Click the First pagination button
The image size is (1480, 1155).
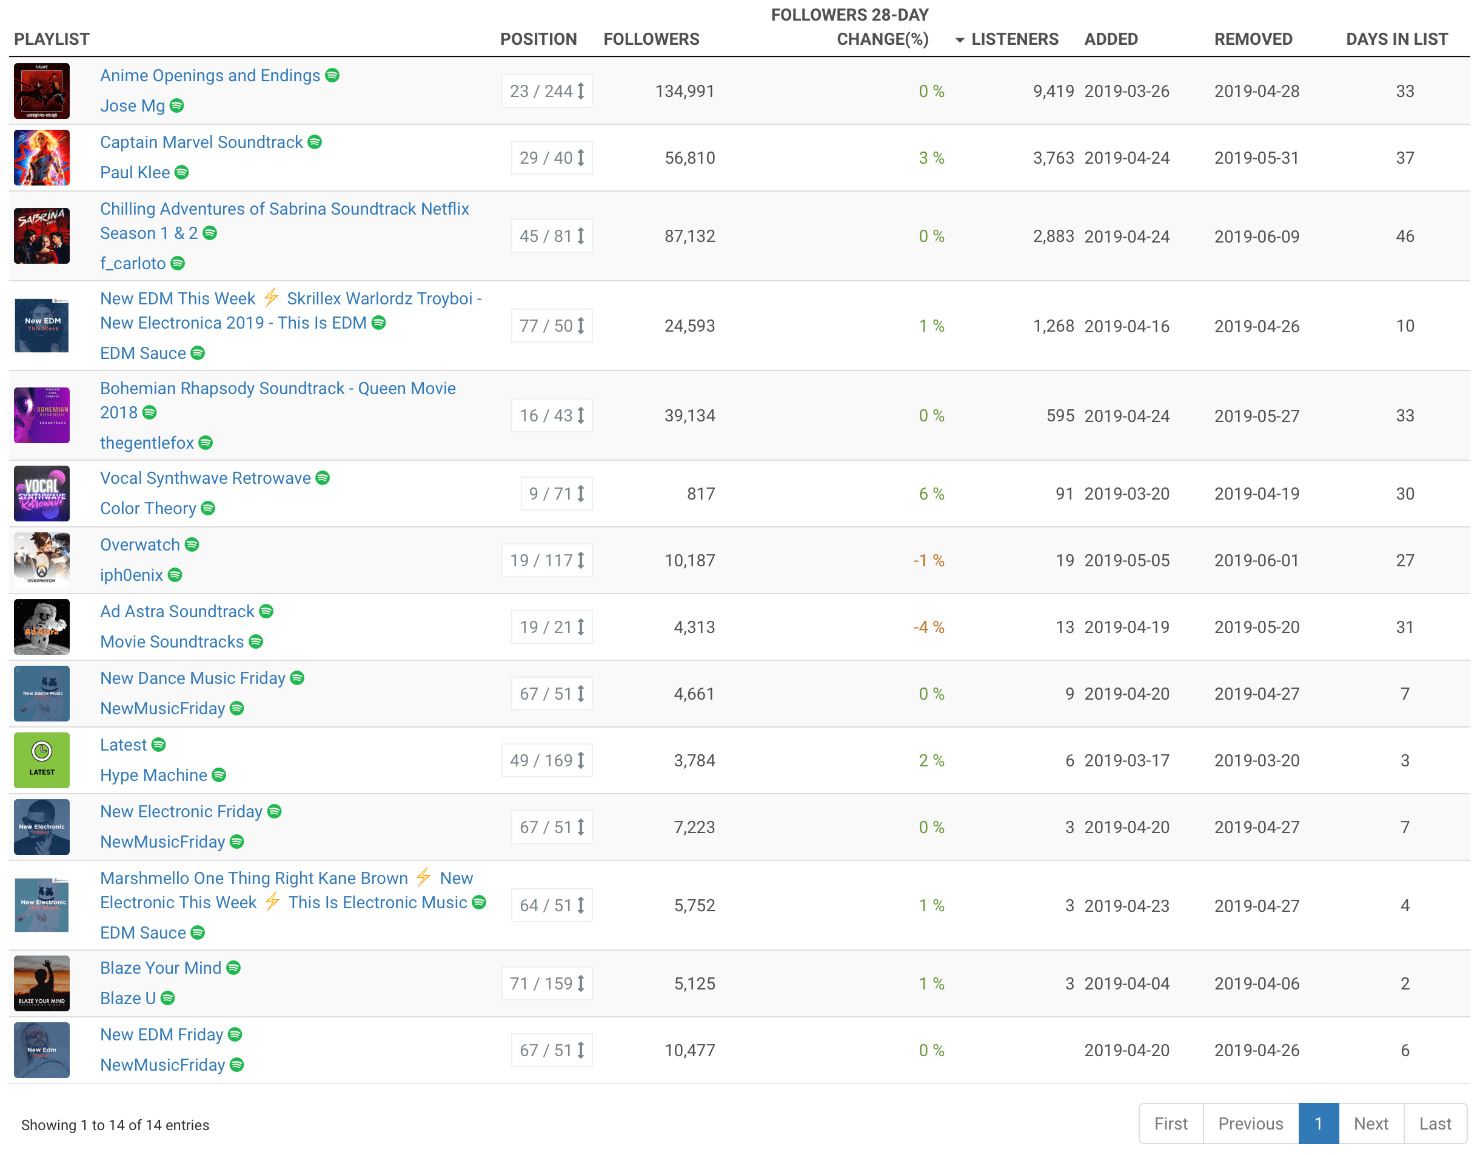pos(1170,1123)
